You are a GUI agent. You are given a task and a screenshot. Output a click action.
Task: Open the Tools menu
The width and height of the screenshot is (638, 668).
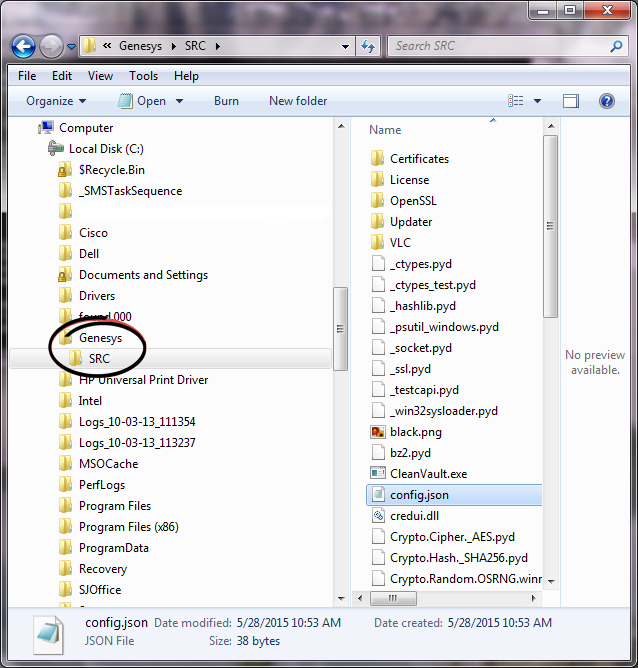click(x=143, y=76)
